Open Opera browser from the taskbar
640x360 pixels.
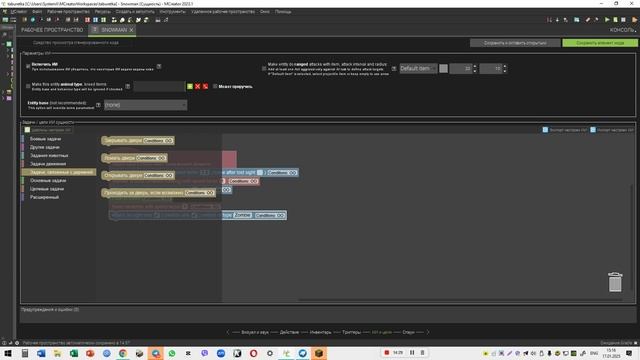253,353
